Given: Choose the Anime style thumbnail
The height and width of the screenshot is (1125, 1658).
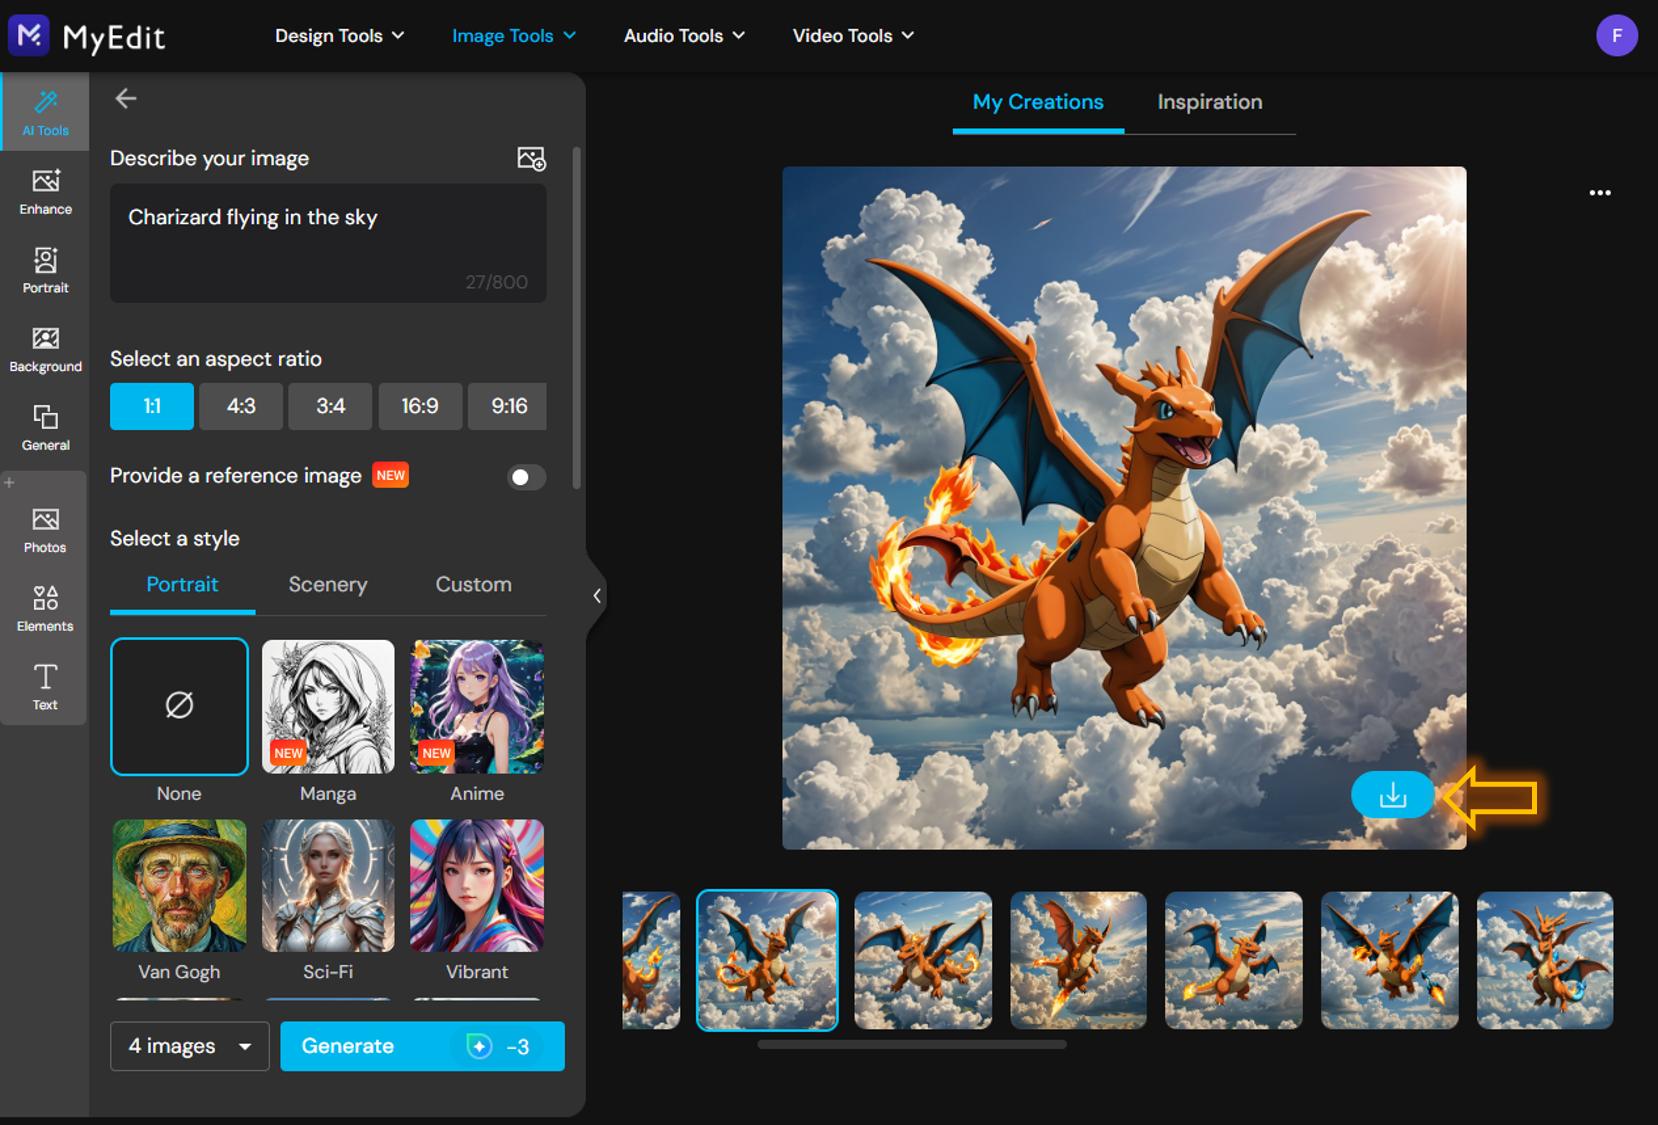Looking at the screenshot, I should pyautogui.click(x=477, y=706).
